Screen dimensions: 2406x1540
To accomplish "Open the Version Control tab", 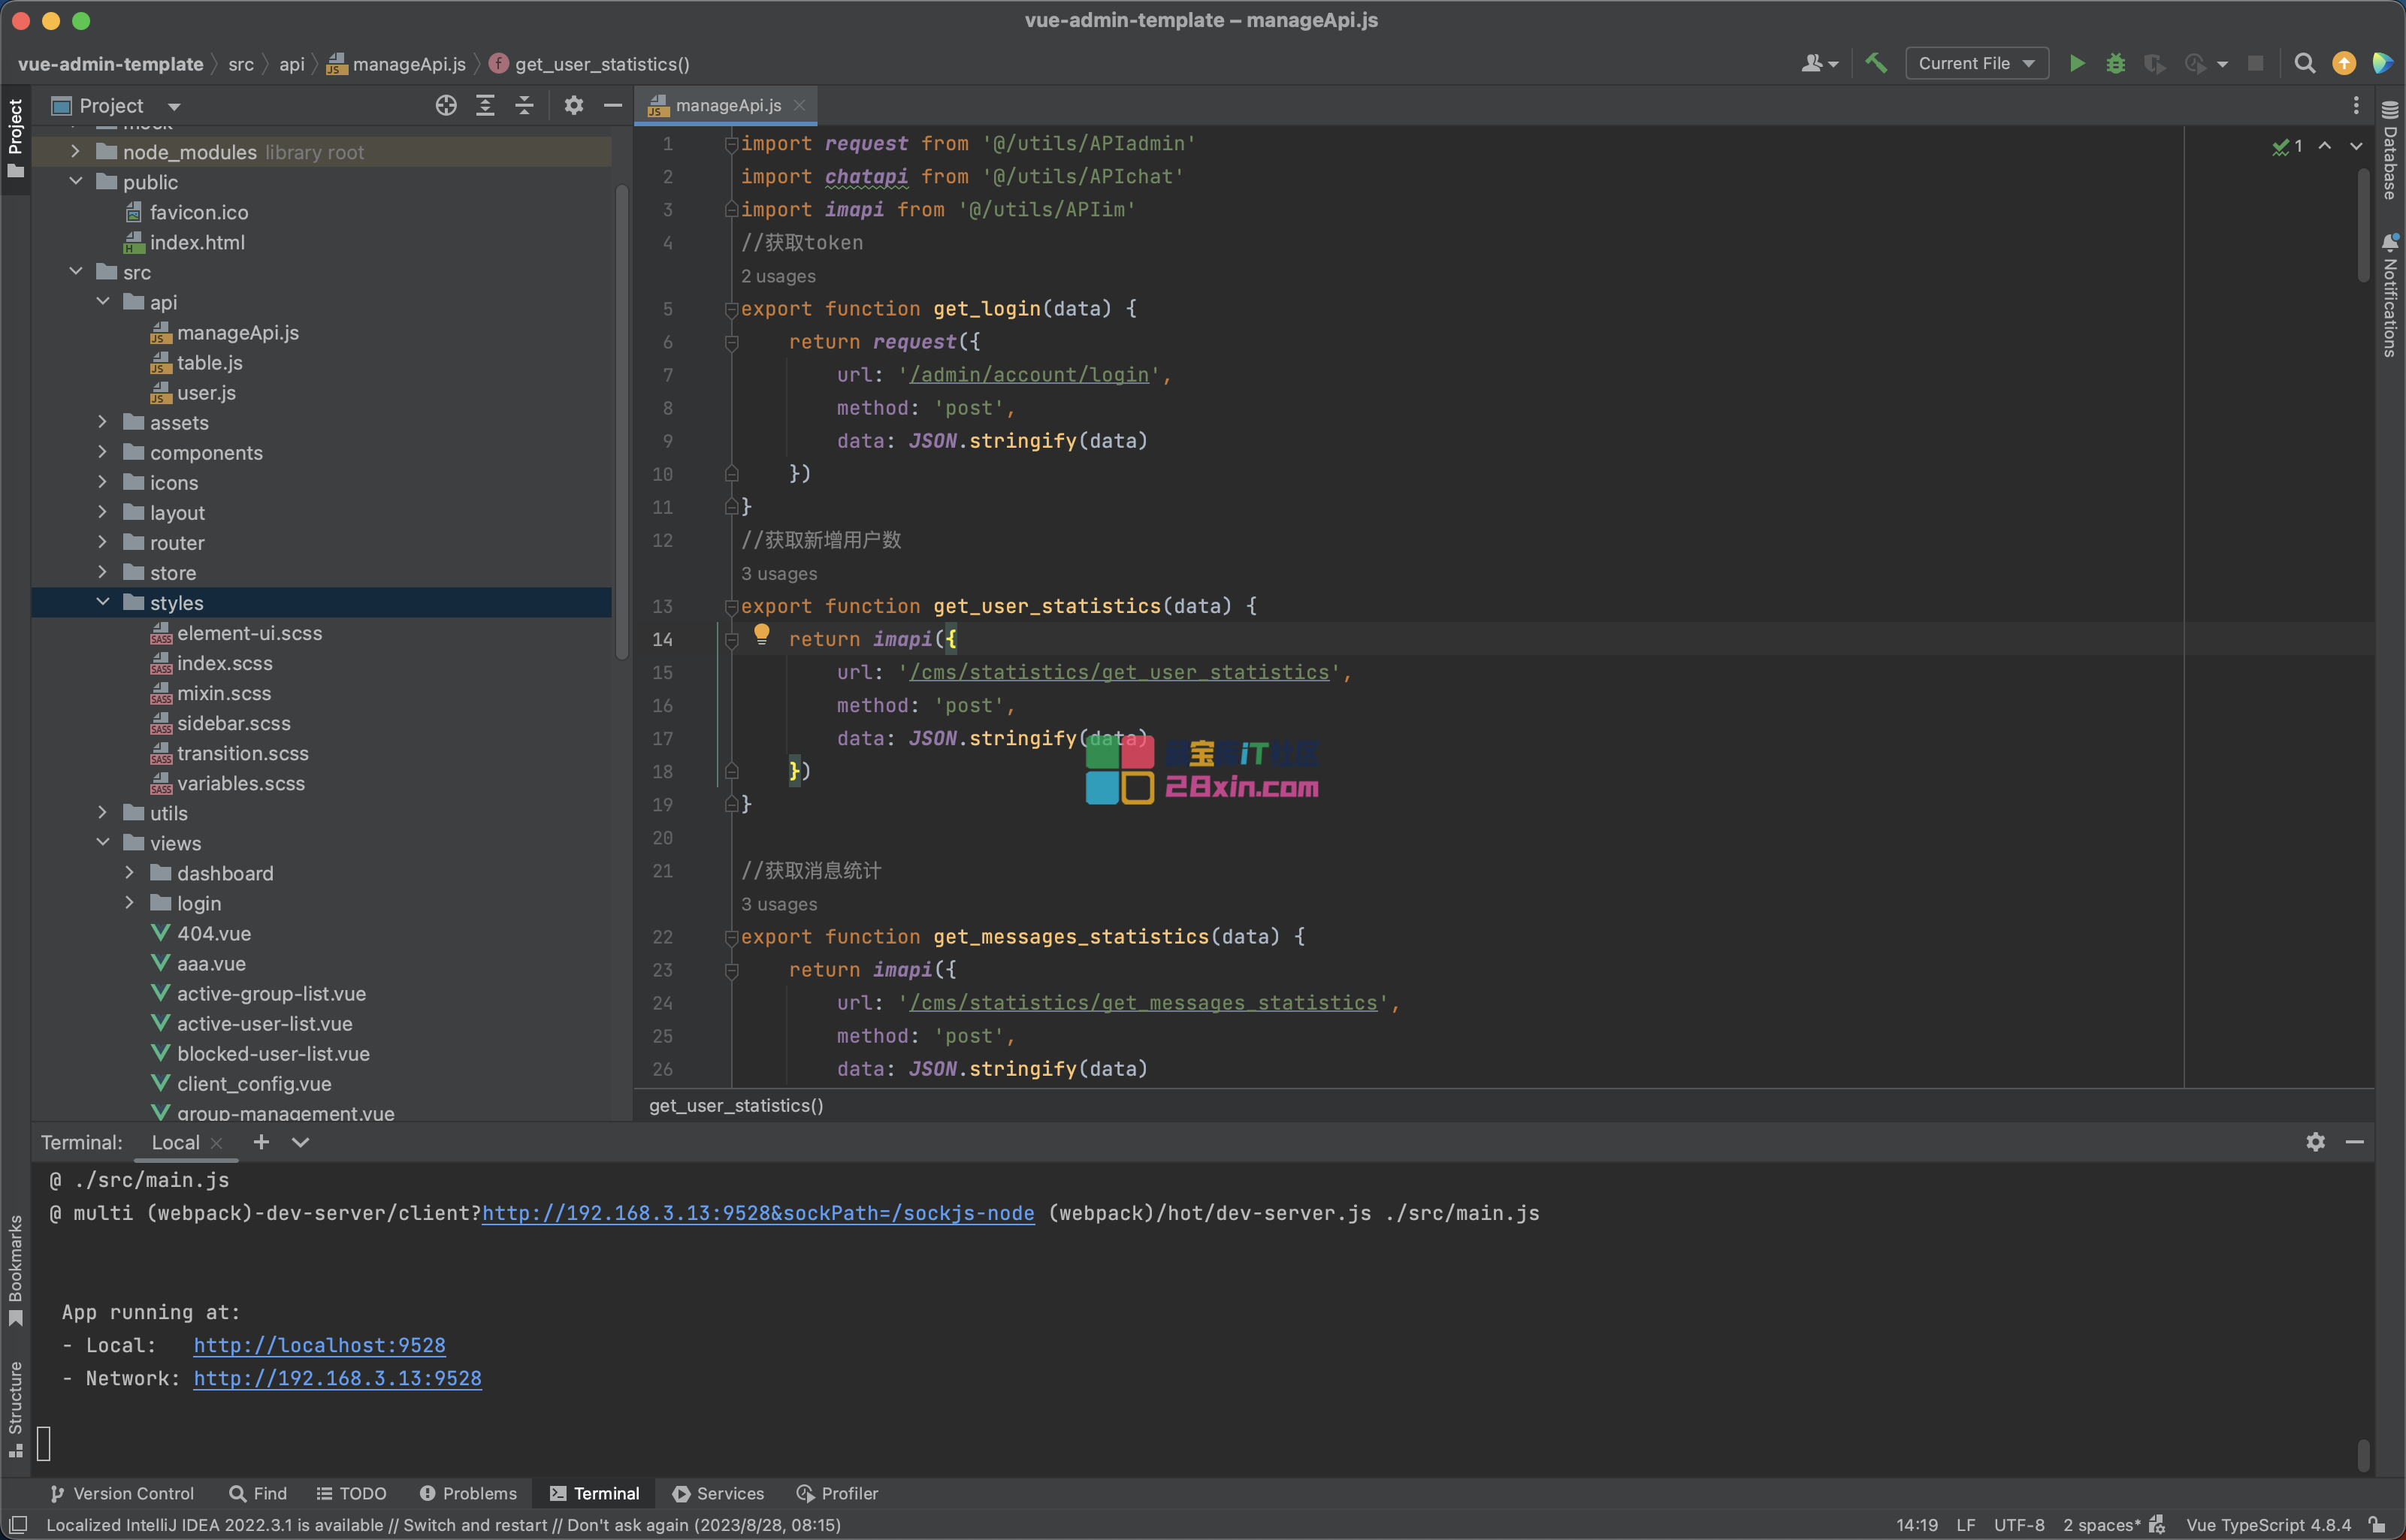I will tap(122, 1493).
